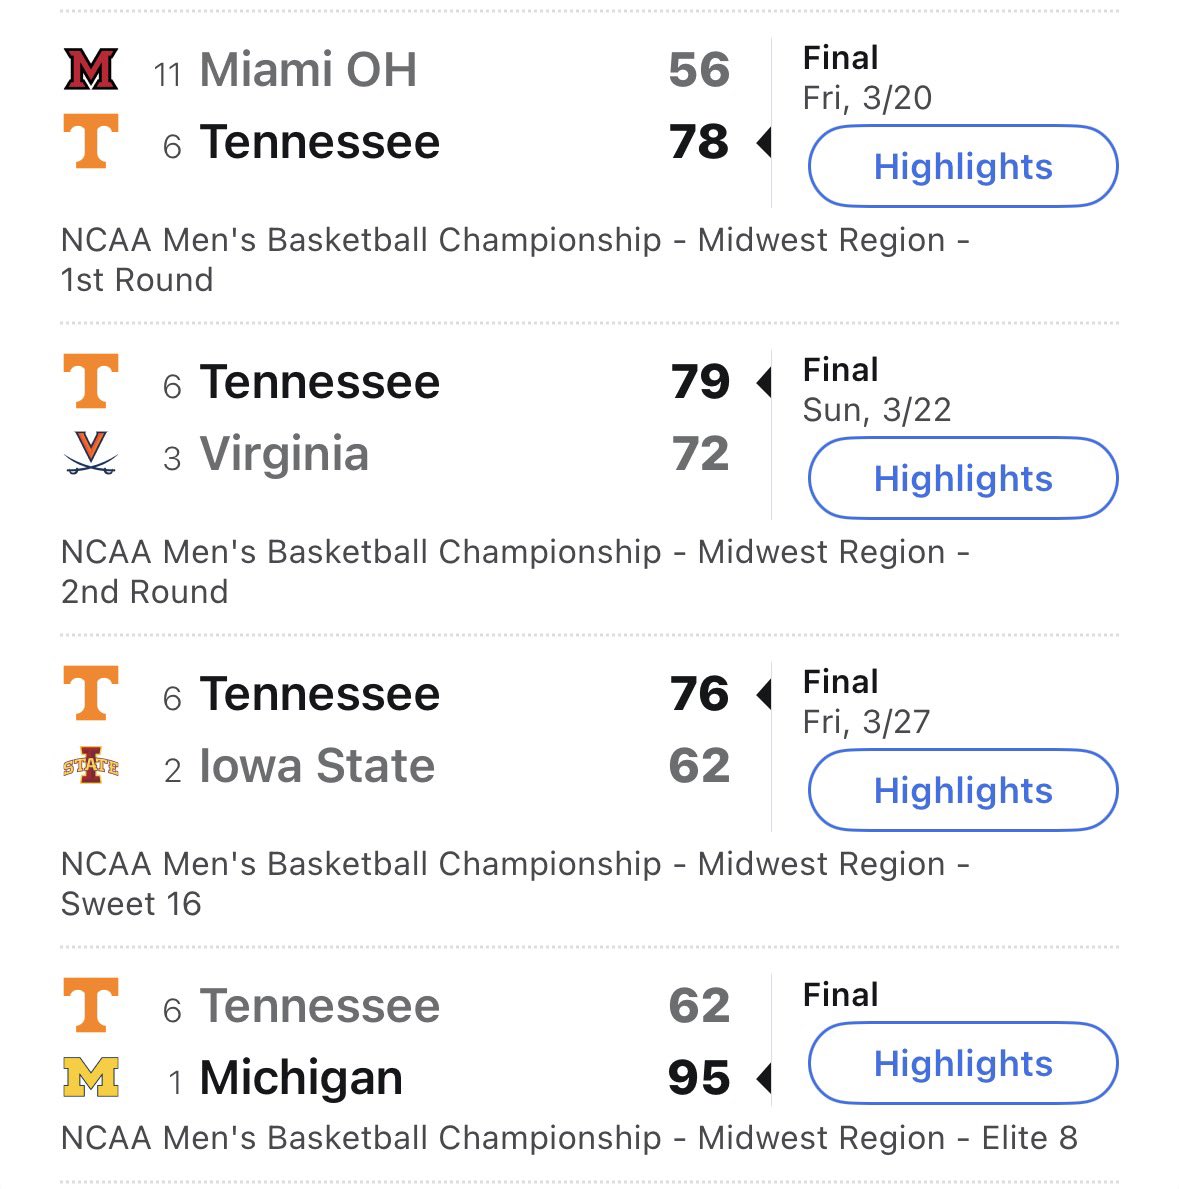Watch Highlights for the Tennessee vs Iowa State game

(x=963, y=790)
